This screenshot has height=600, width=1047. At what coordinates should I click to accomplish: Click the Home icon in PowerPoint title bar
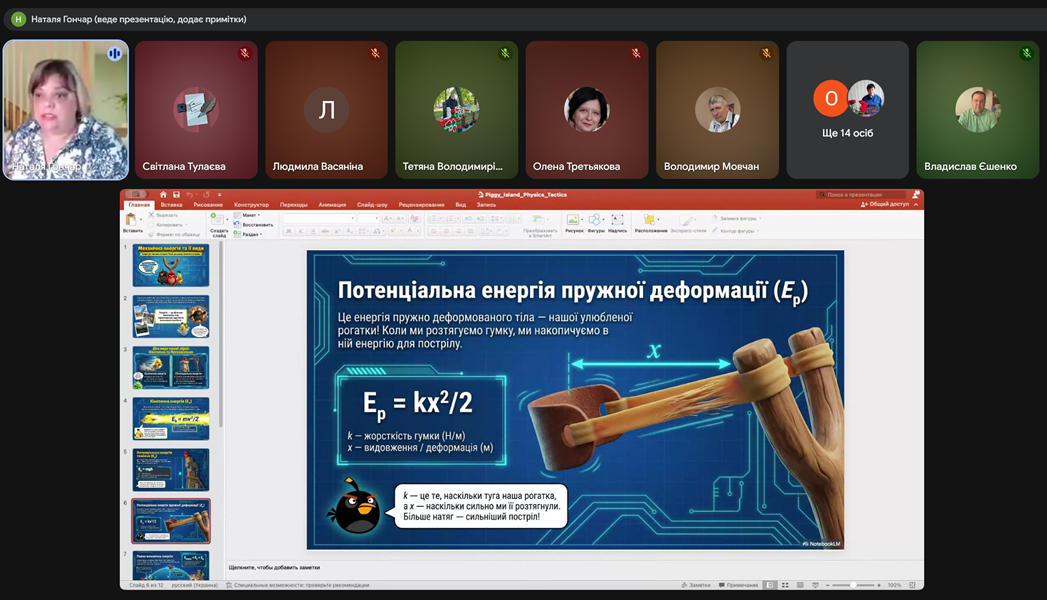click(x=163, y=194)
